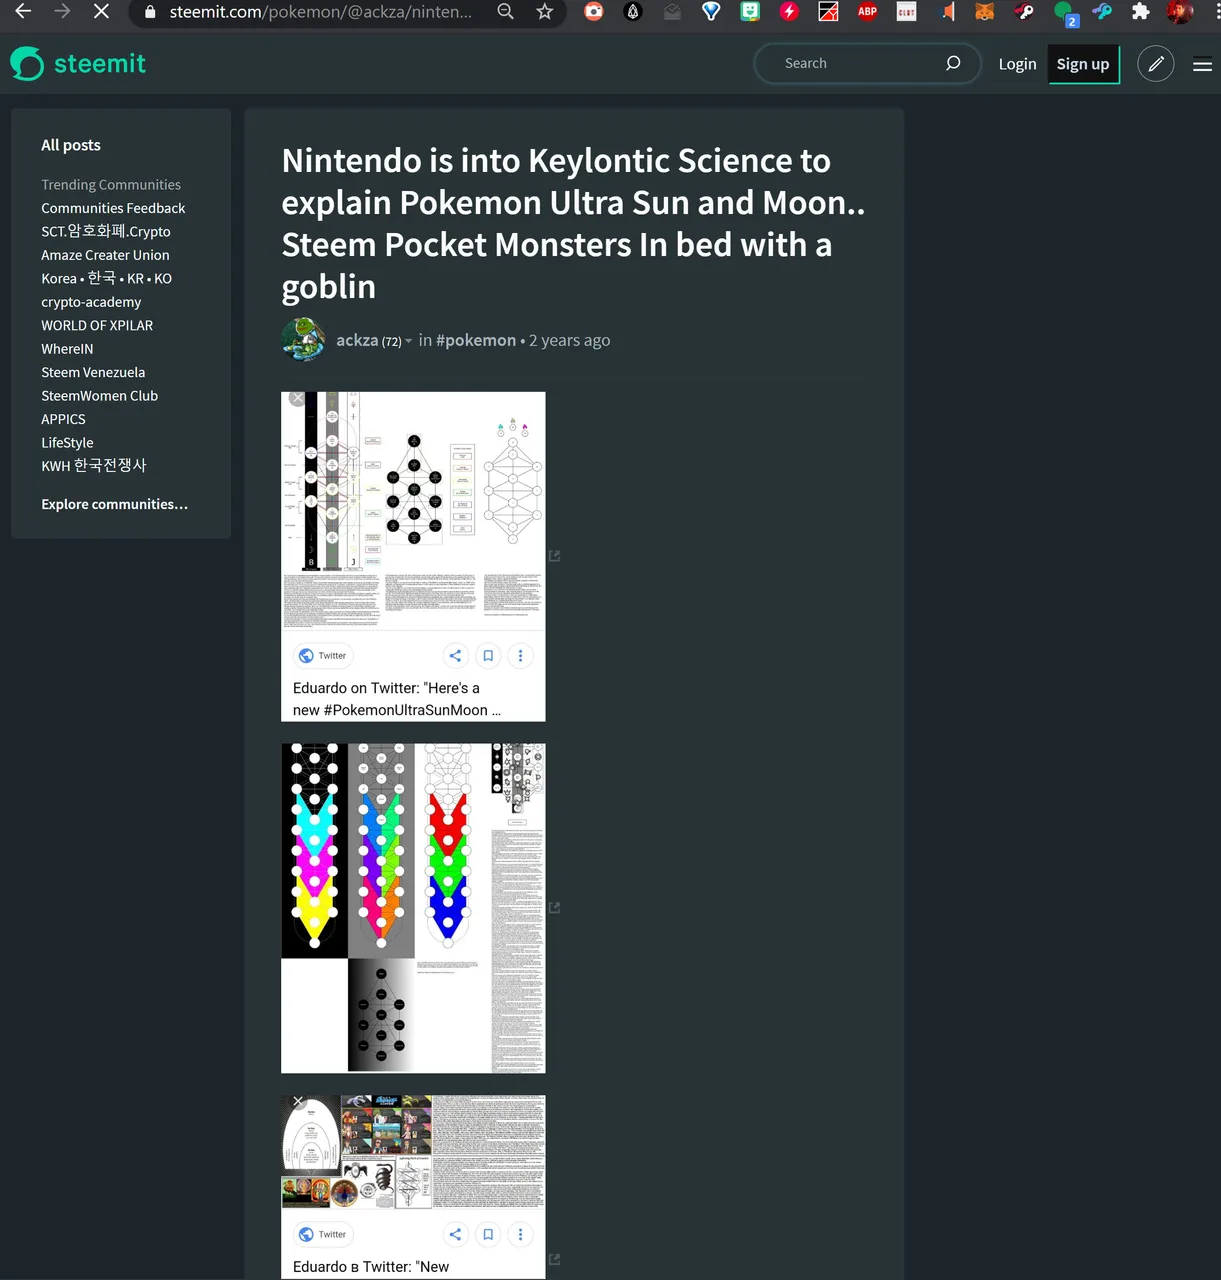The height and width of the screenshot is (1280, 1221).
Task: Submit search with the magnifier icon
Action: 953,63
